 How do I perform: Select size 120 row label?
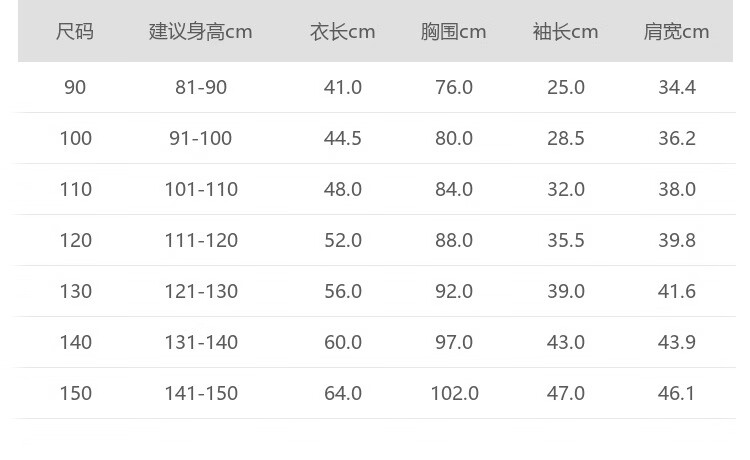pos(76,240)
